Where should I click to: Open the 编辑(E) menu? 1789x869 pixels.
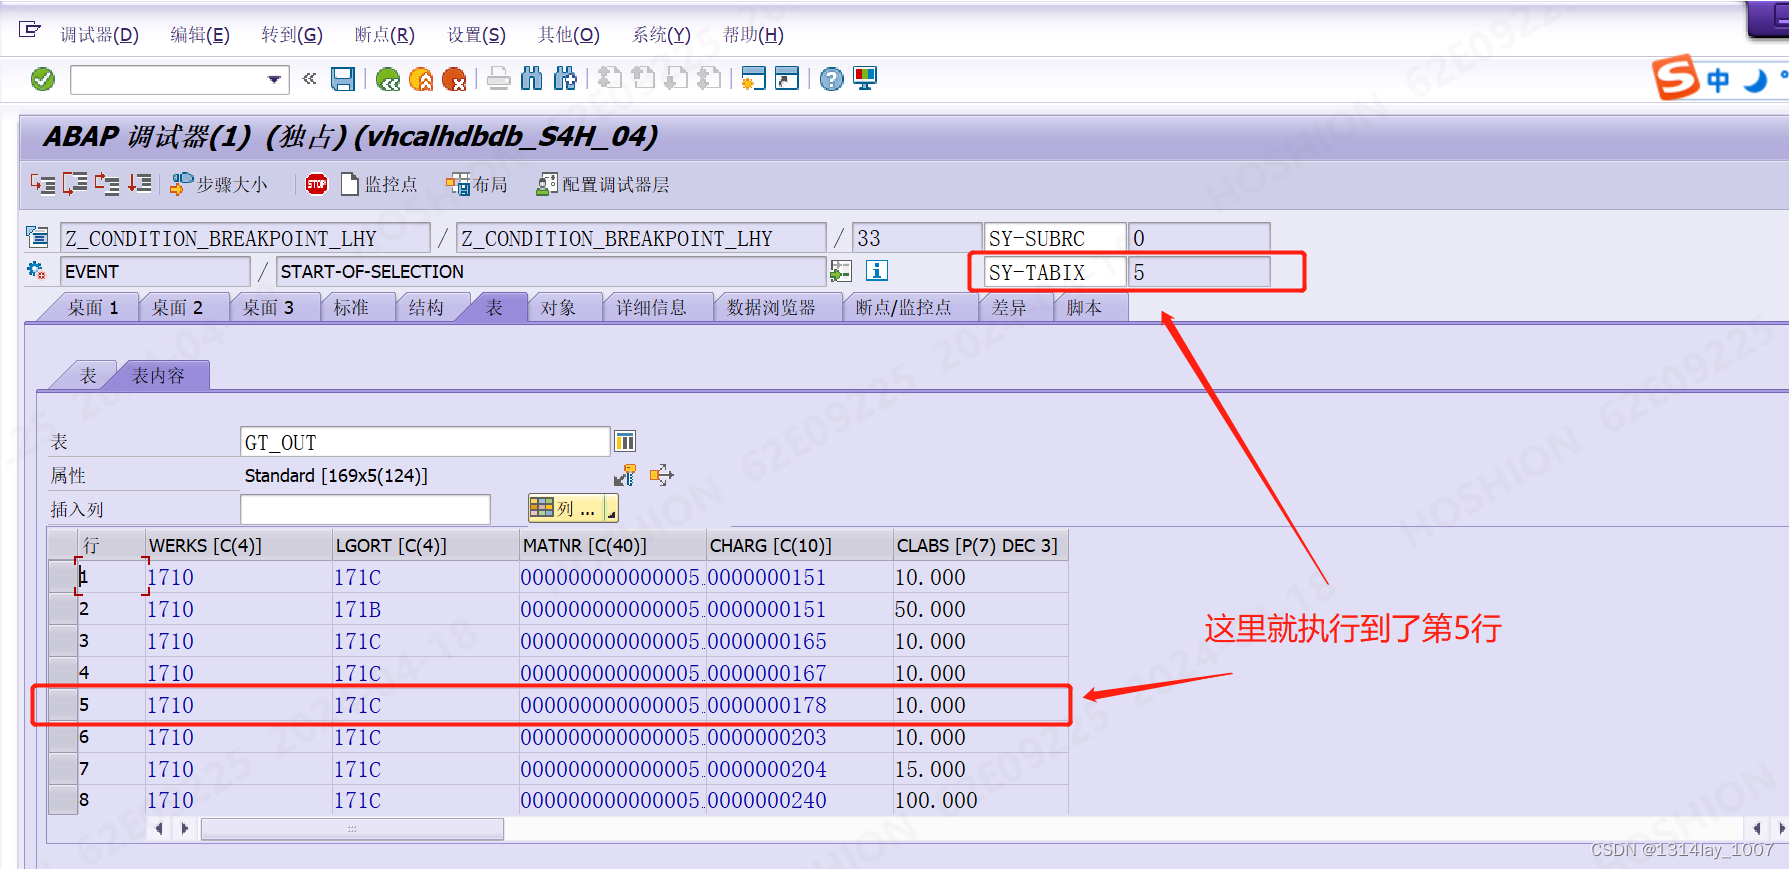pos(200,35)
